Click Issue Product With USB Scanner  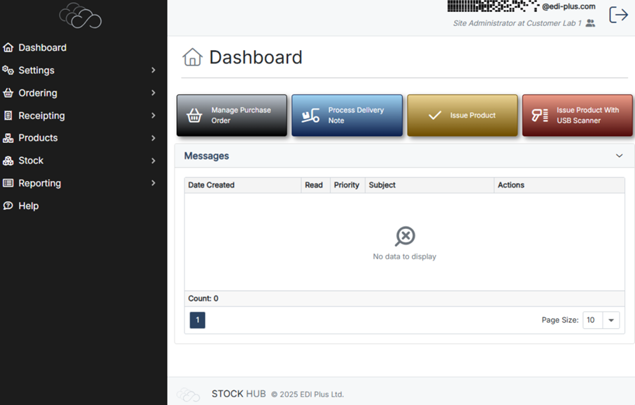(x=577, y=115)
